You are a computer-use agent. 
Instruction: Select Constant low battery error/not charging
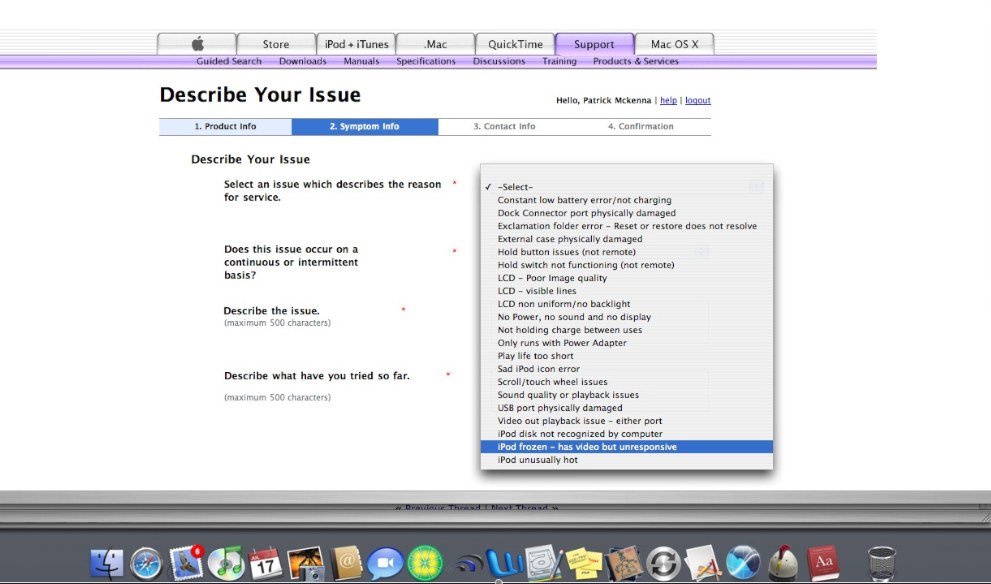pos(626,200)
